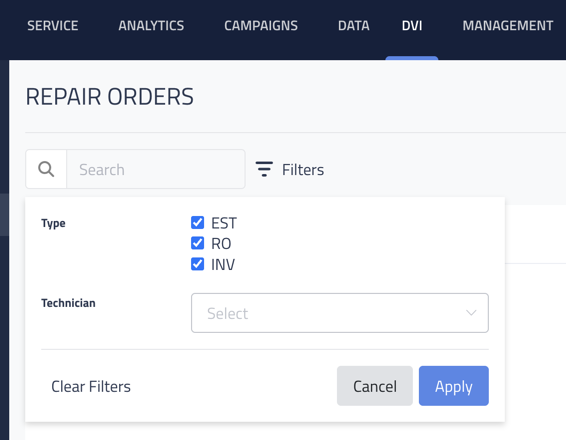Click the magnifying glass search icon

coord(46,169)
